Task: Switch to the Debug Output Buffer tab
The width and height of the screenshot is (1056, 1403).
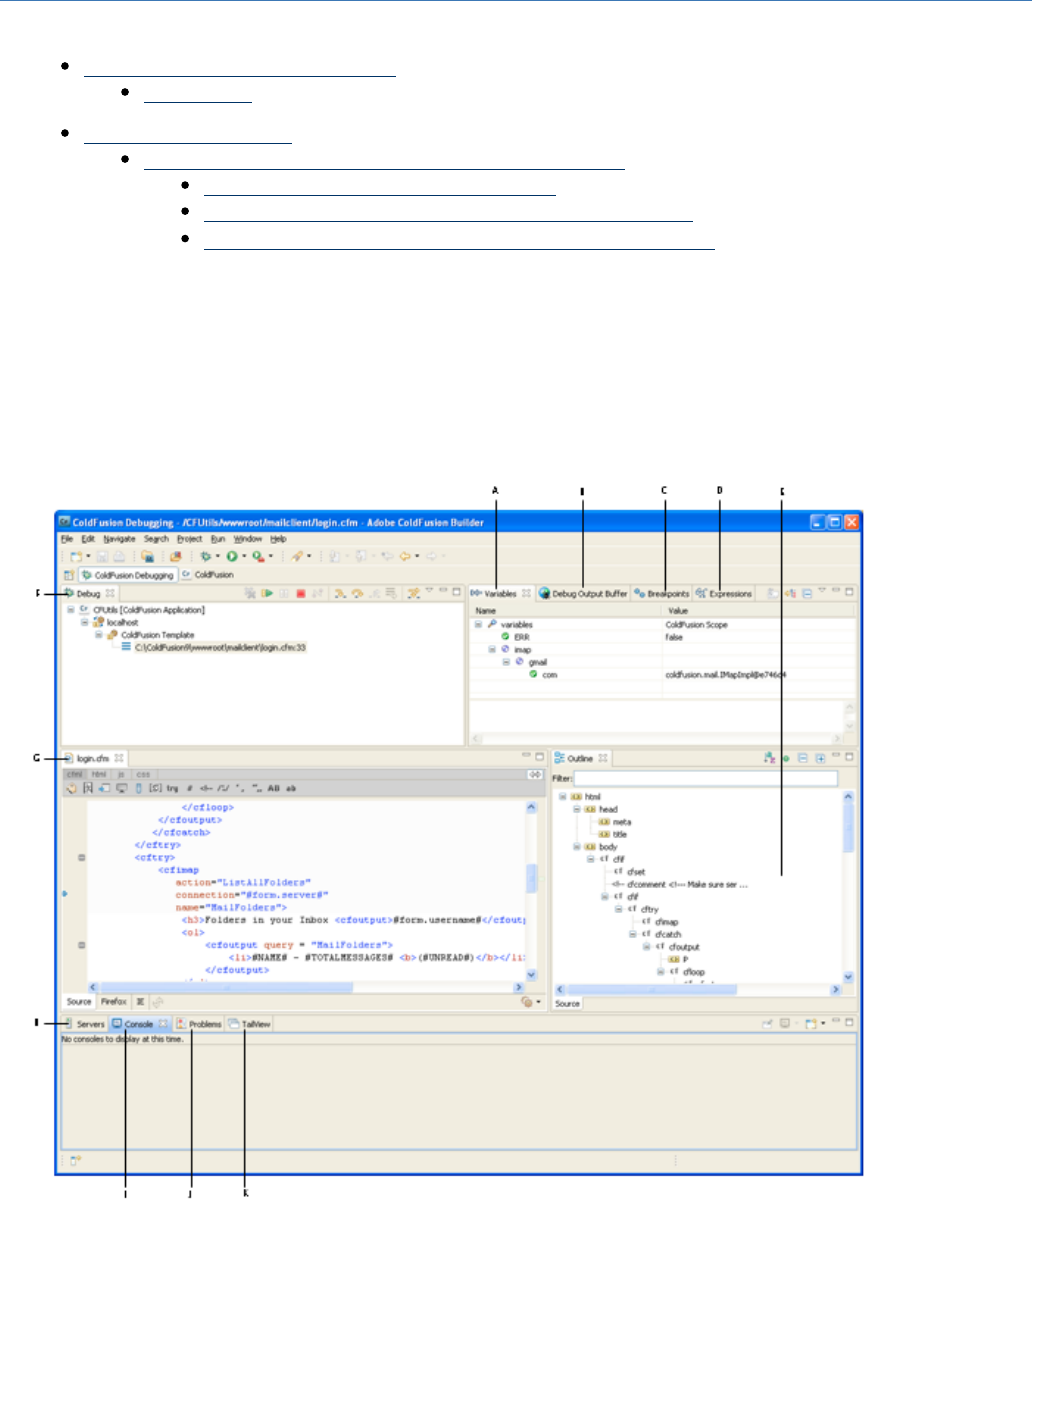Action: (x=583, y=593)
